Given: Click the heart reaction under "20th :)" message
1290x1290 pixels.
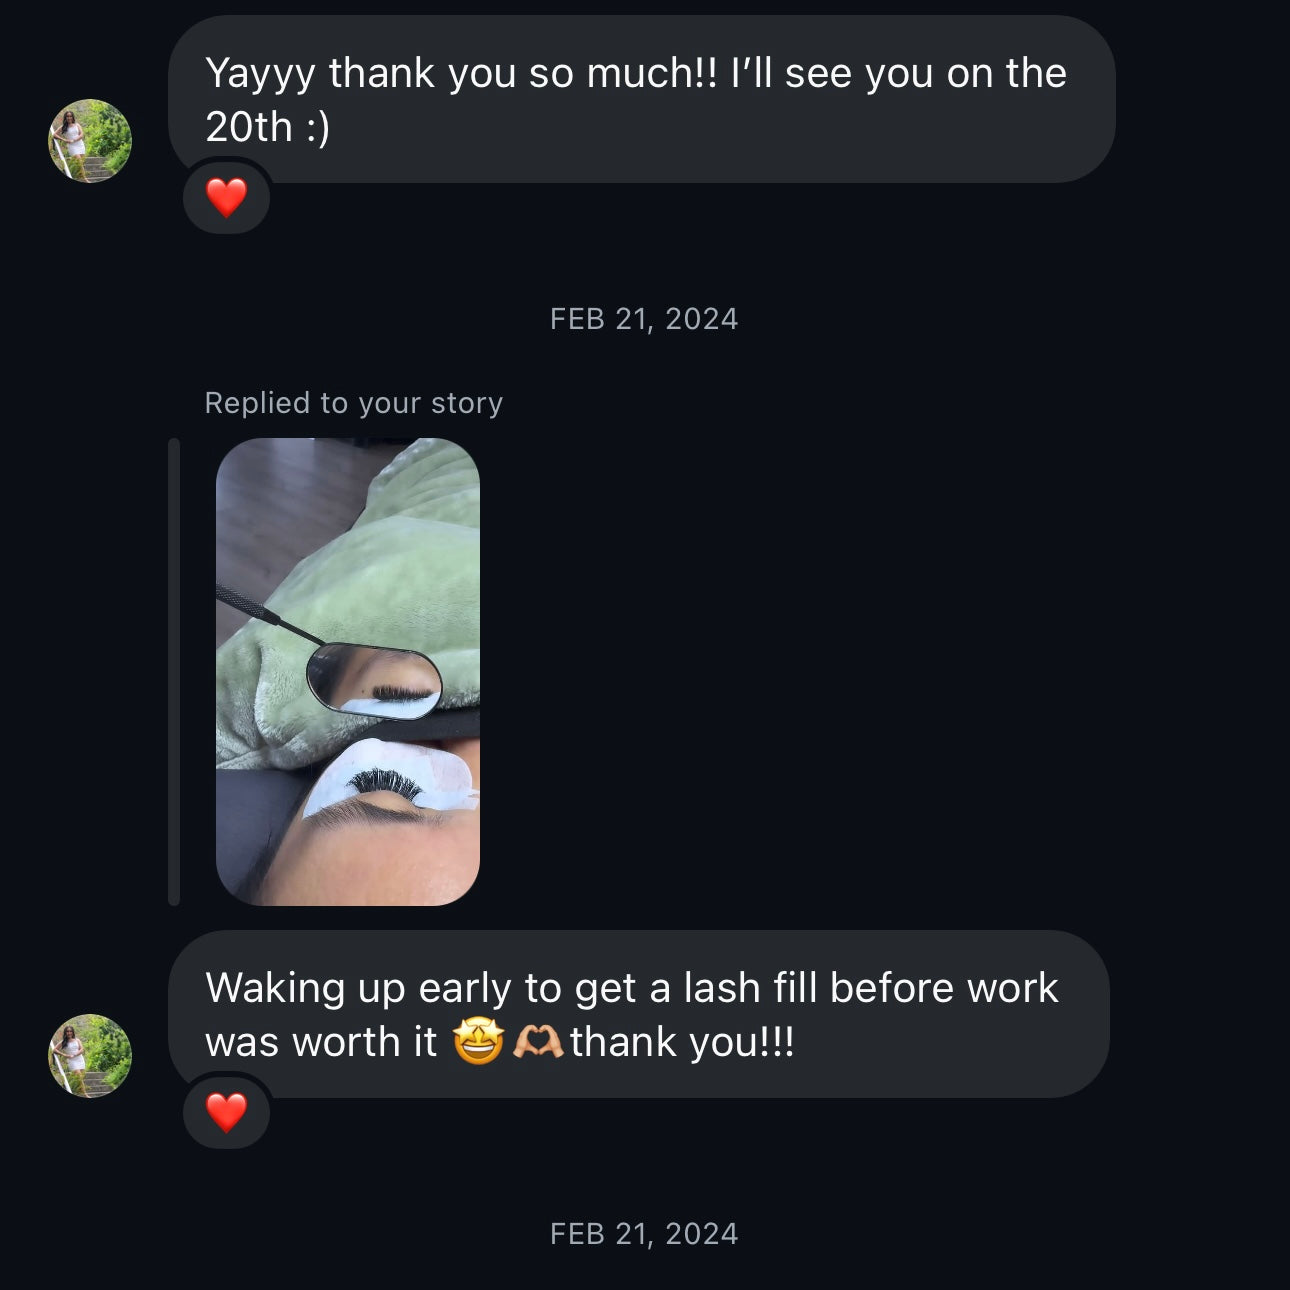Looking at the screenshot, I should (226, 197).
